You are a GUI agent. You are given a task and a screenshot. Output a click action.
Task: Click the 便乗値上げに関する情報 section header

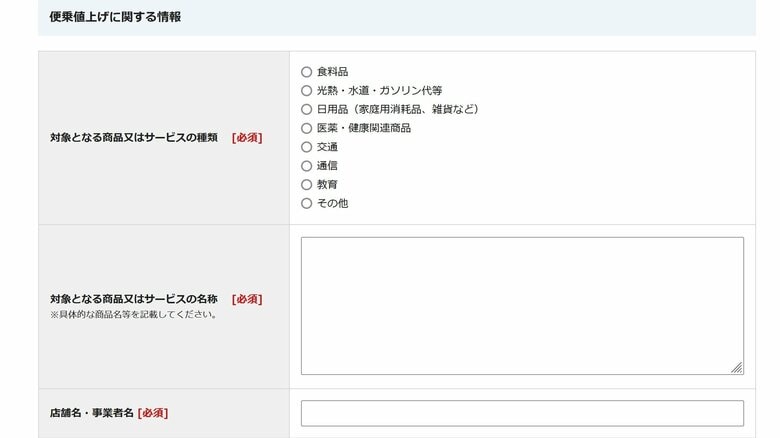point(115,17)
